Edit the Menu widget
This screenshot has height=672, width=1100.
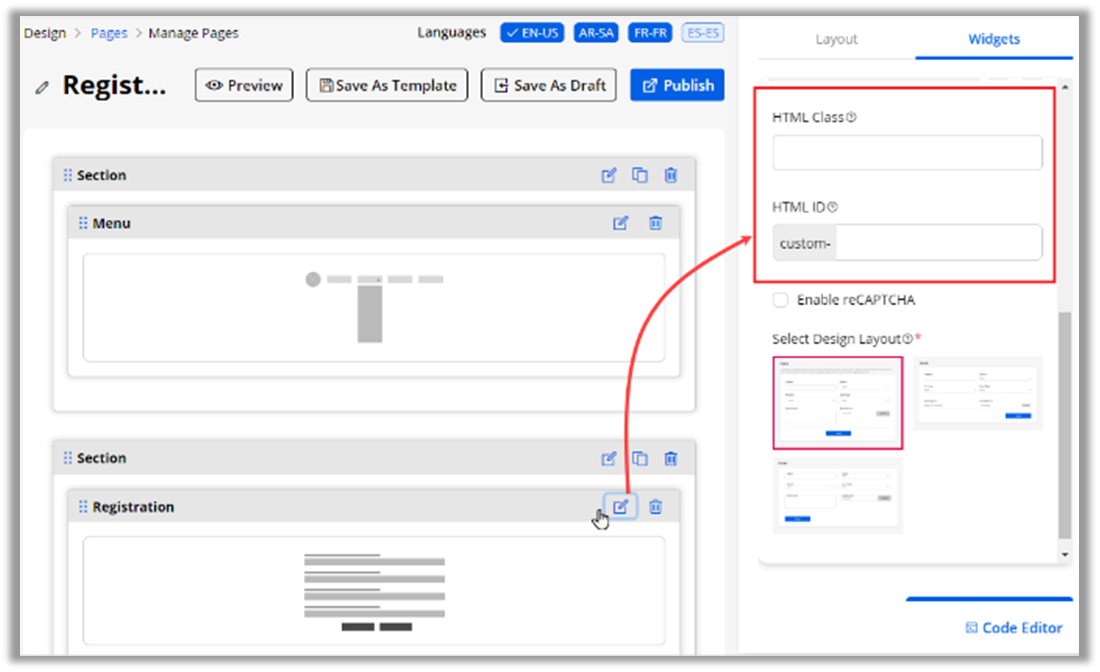(620, 223)
